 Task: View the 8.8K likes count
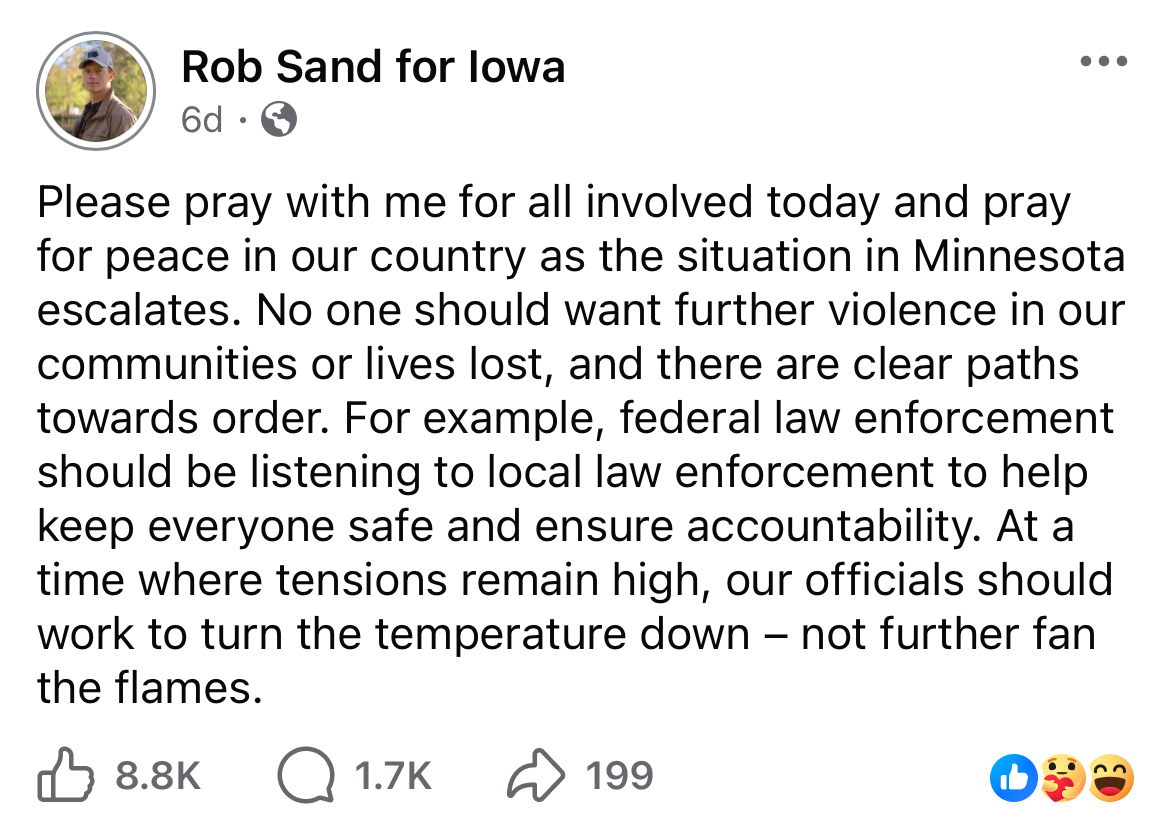click(x=159, y=776)
